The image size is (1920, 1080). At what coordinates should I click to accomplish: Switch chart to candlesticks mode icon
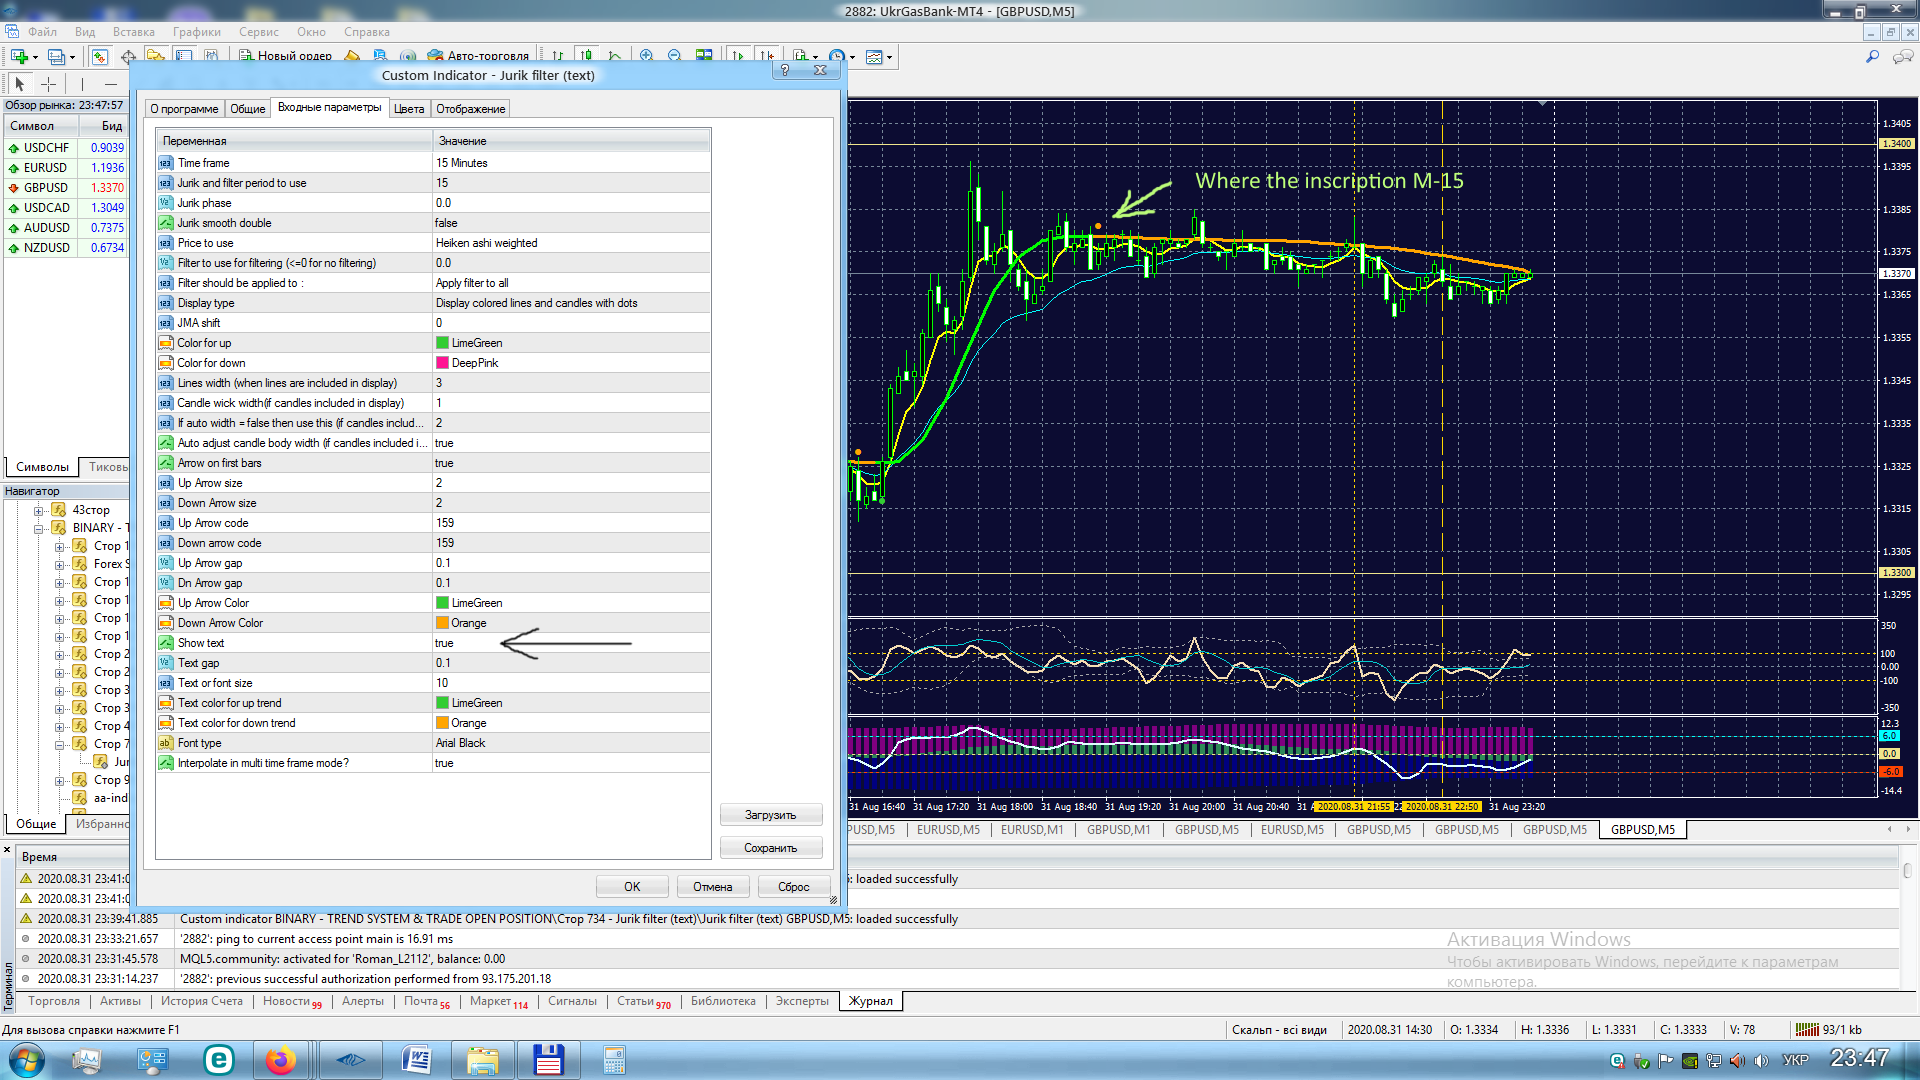587,56
